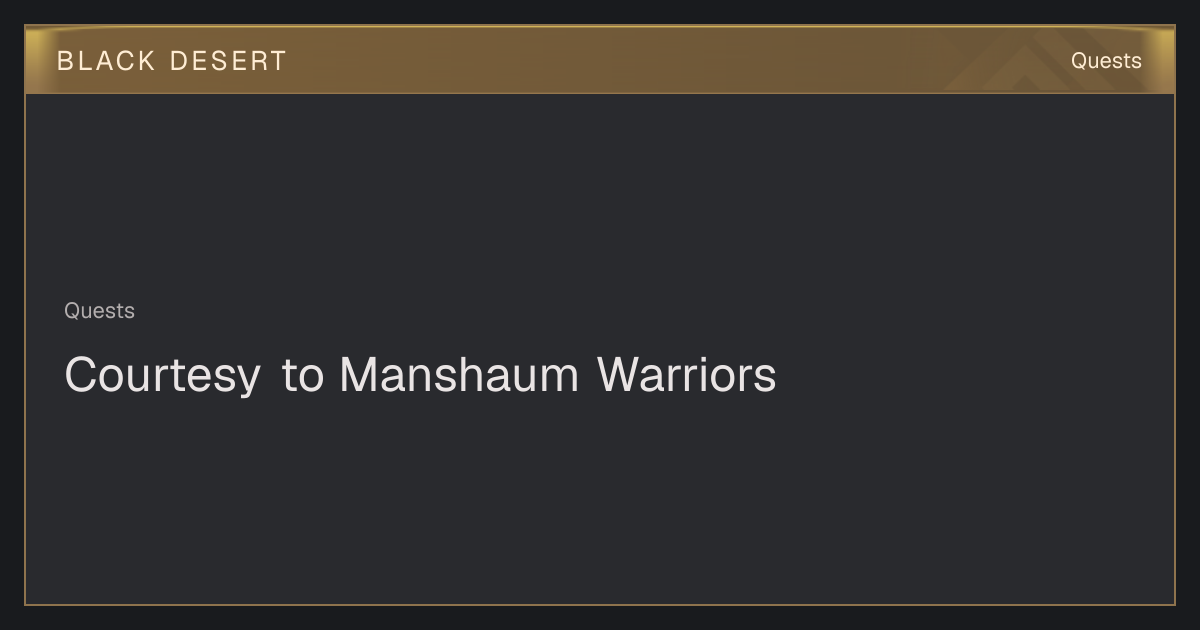Viewport: 1200px width, 630px height.
Task: Click the BLACK DESERT logo text
Action: click(x=172, y=61)
